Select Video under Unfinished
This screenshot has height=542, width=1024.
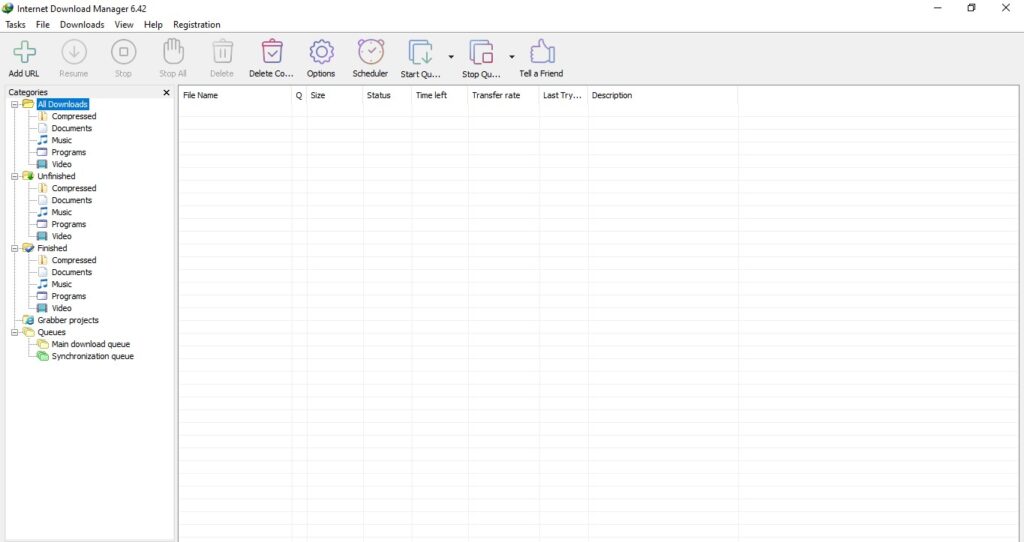pos(61,236)
